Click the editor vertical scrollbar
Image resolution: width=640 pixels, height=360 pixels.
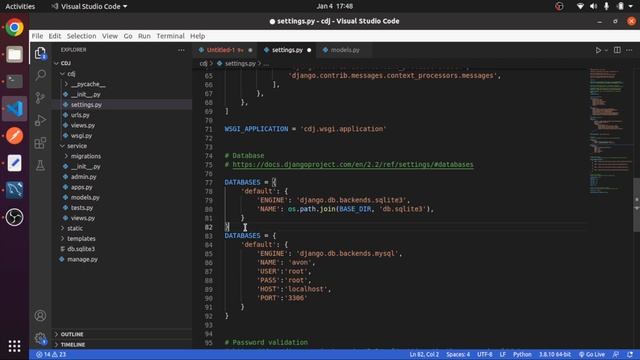(x=636, y=205)
